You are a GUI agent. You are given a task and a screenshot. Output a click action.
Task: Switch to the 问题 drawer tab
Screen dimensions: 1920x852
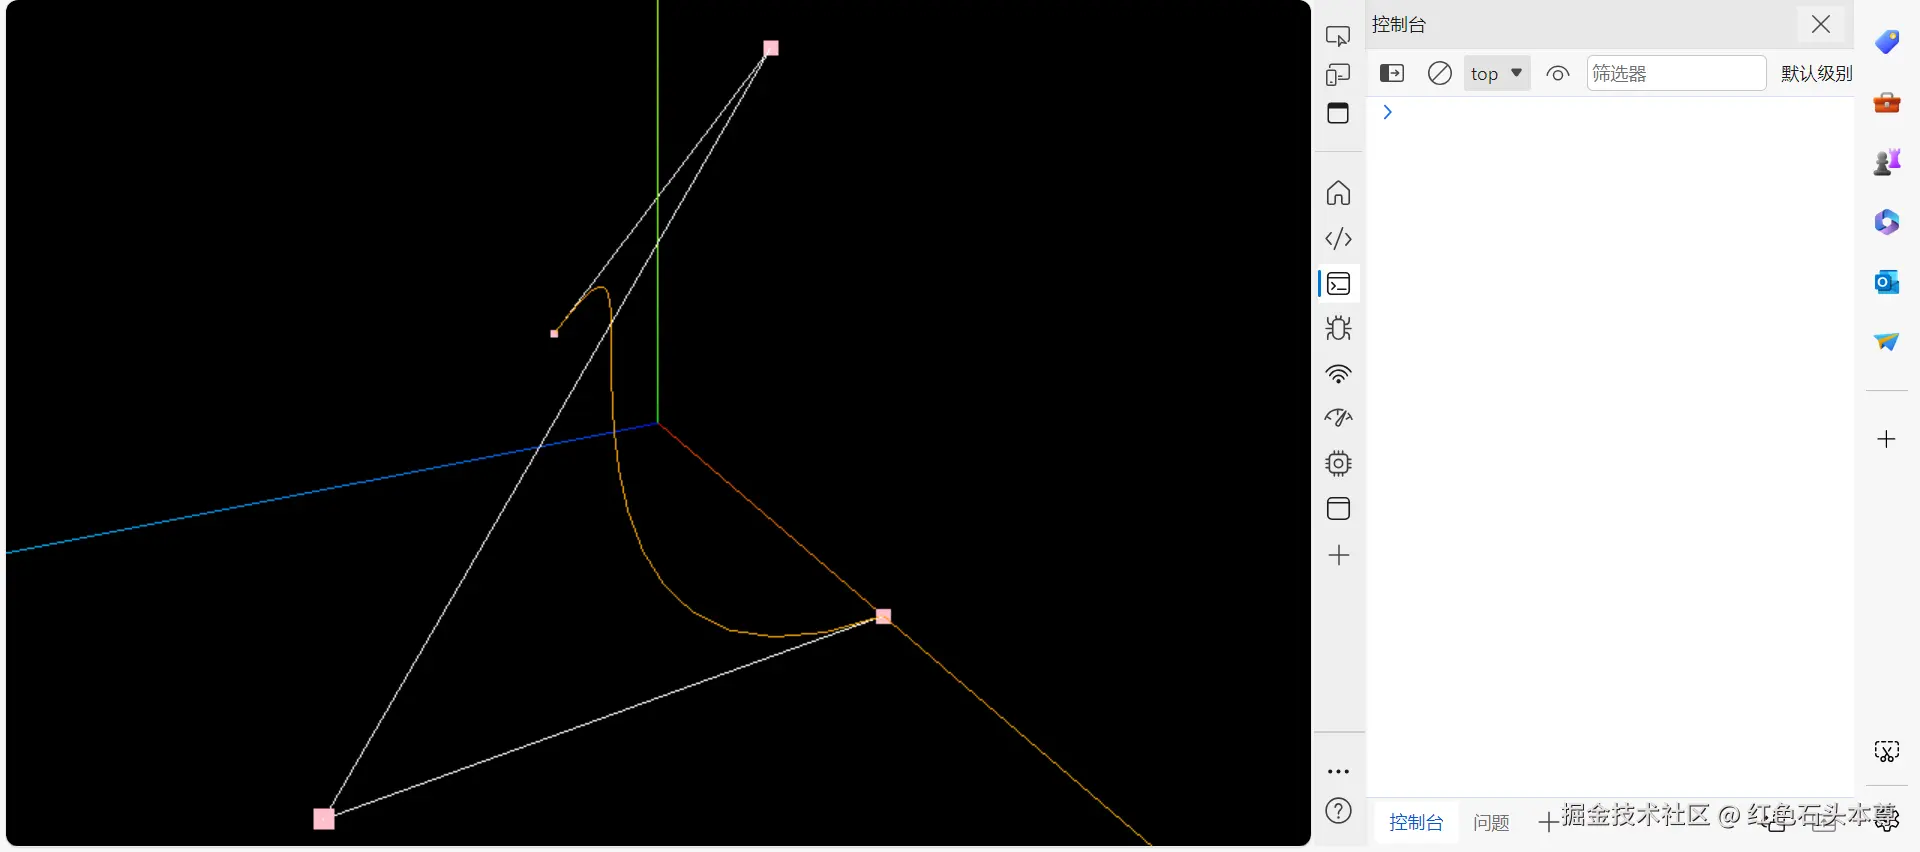pyautogui.click(x=1491, y=822)
